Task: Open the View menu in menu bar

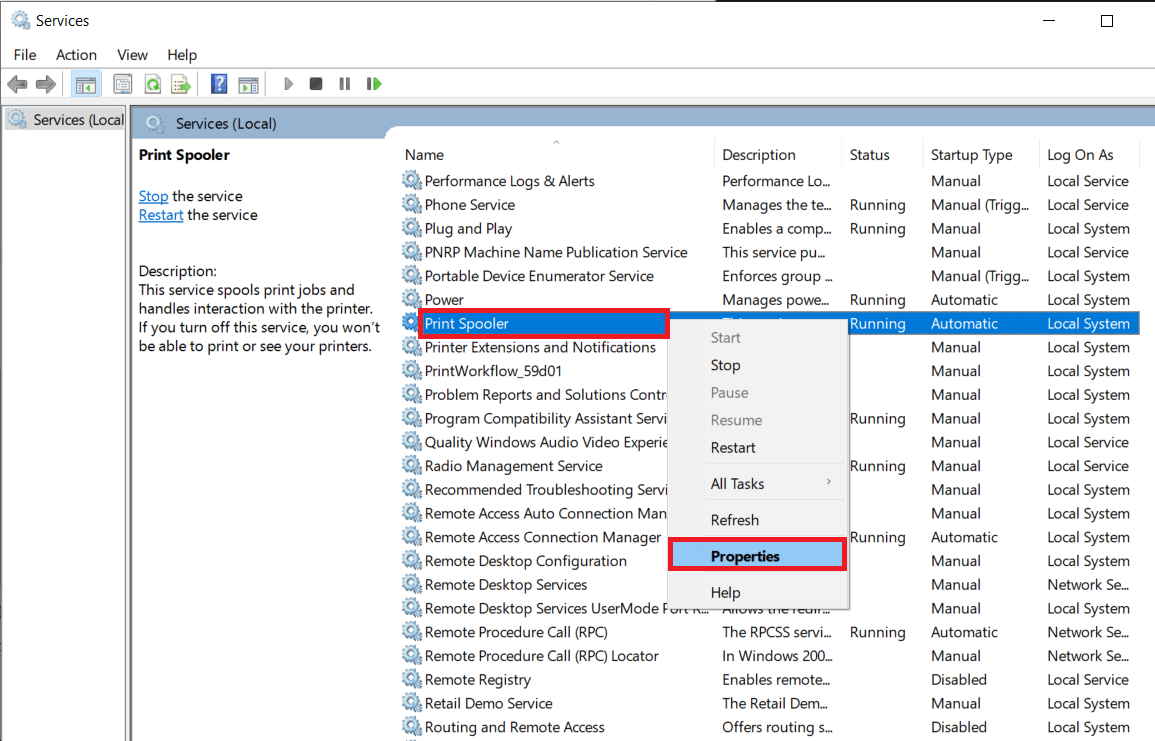Action: coord(132,55)
